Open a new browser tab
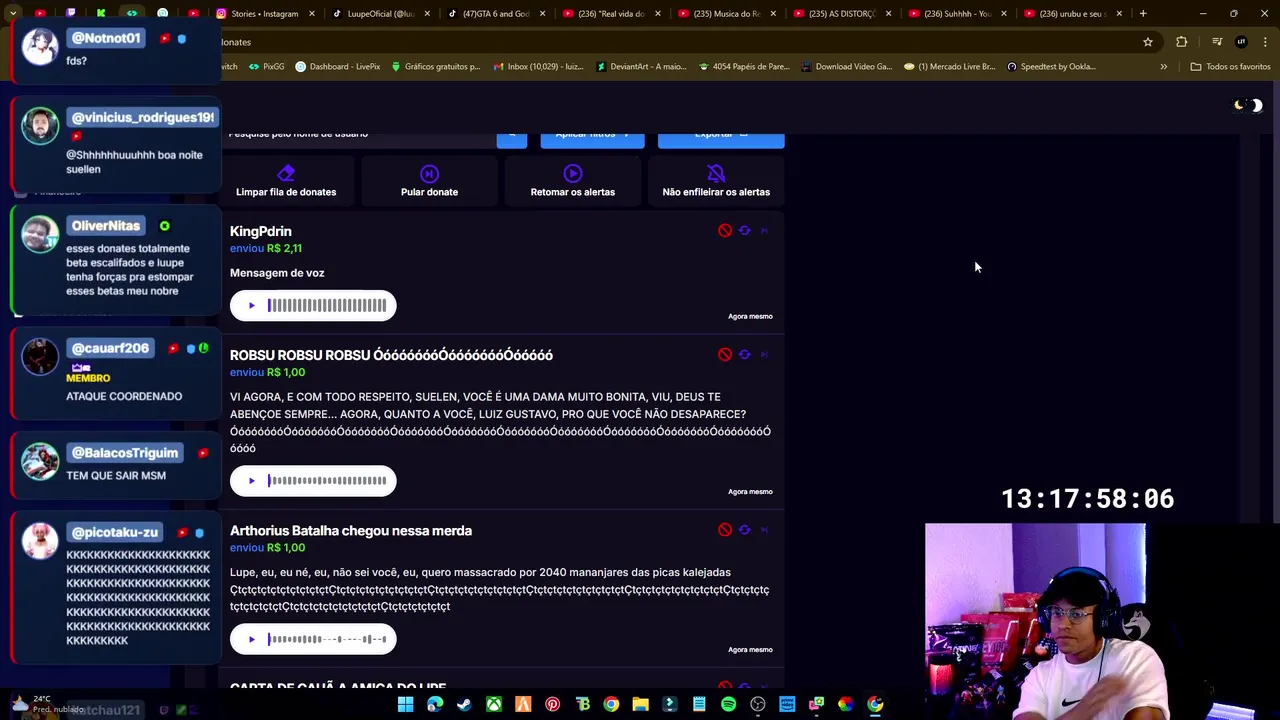 coord(1143,14)
